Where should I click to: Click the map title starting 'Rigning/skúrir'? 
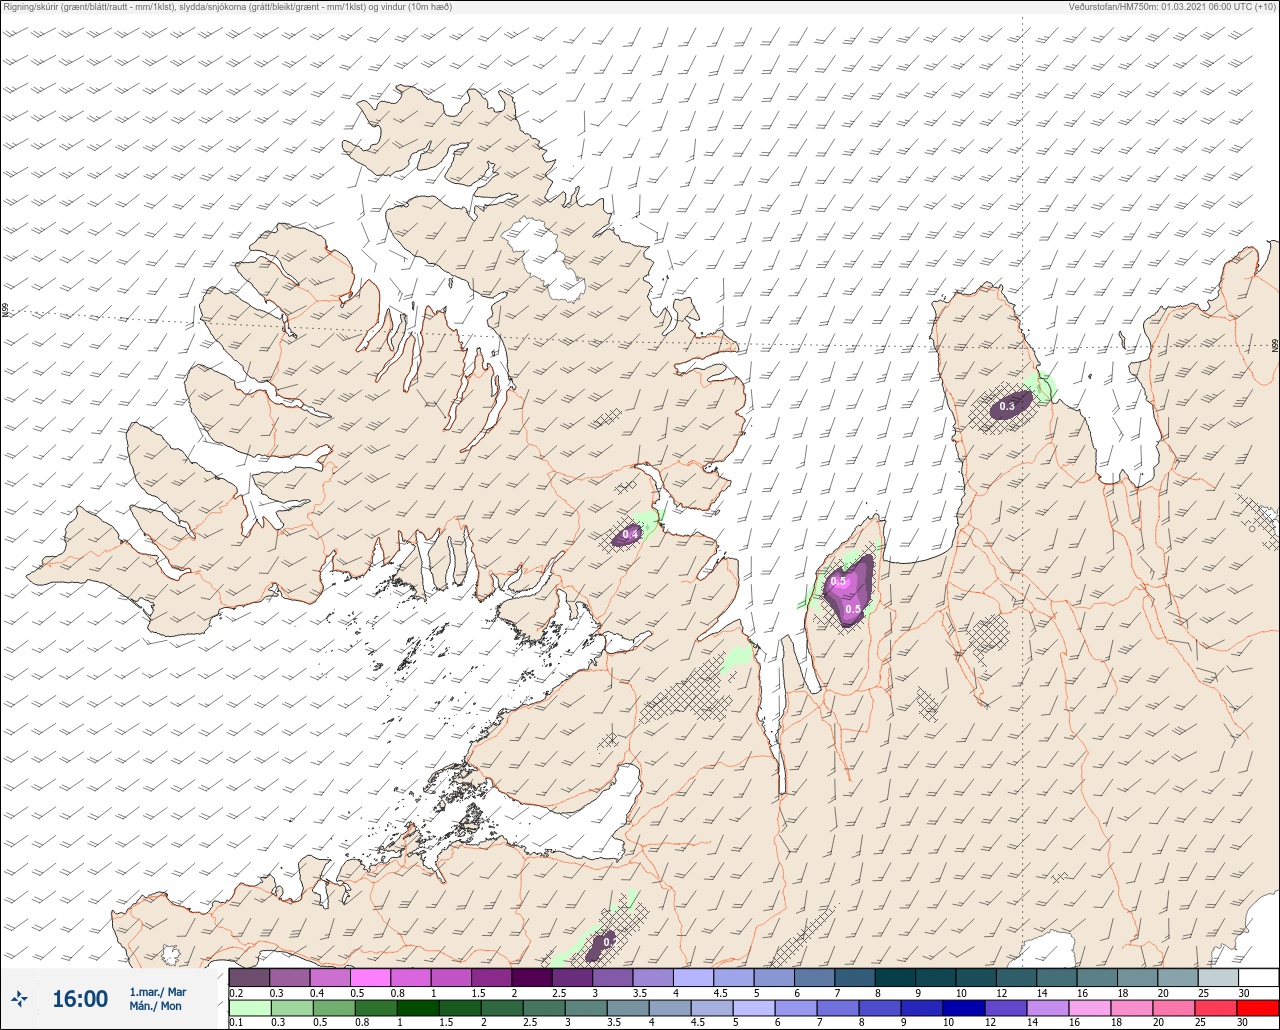point(228,7)
